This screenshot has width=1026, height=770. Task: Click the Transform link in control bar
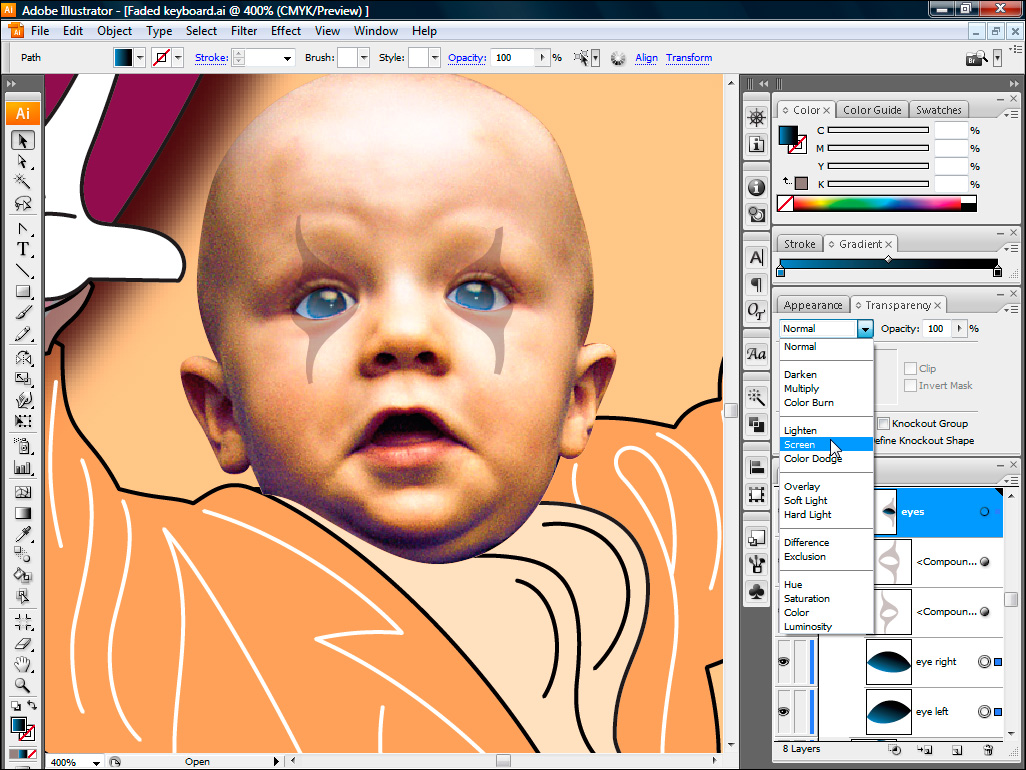688,58
